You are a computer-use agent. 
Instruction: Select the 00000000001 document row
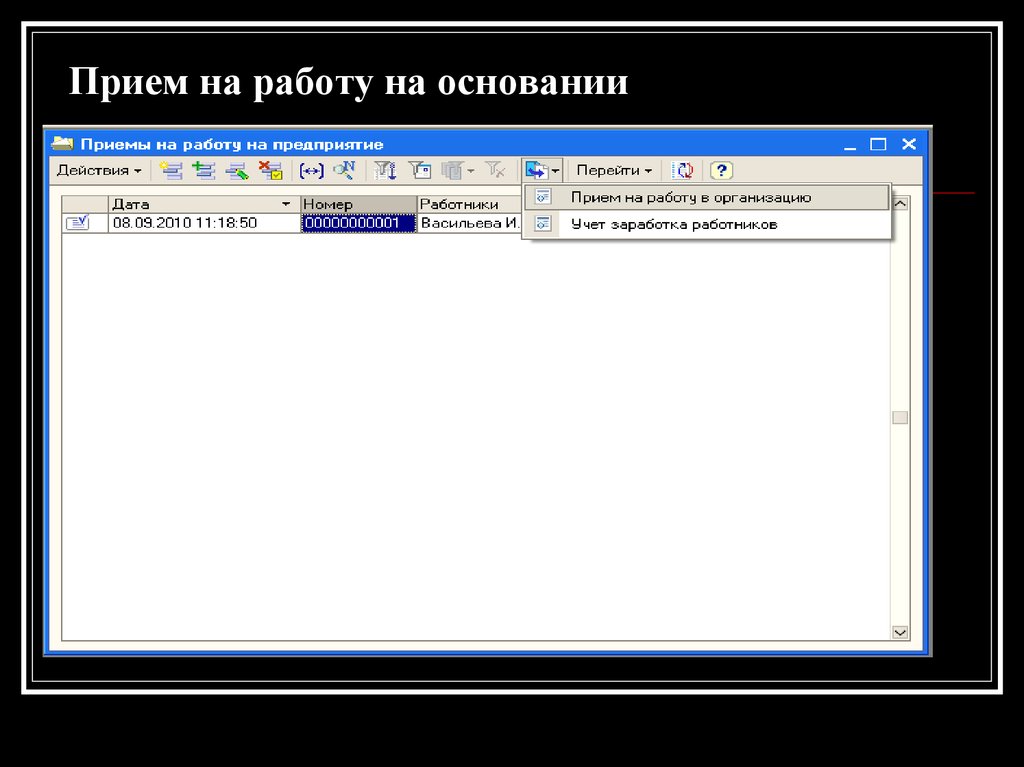pyautogui.click(x=357, y=222)
